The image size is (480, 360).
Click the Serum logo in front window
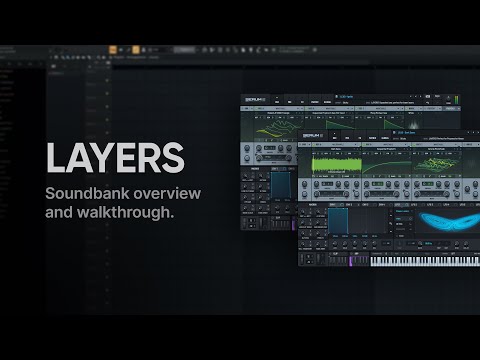pyautogui.click(x=313, y=136)
